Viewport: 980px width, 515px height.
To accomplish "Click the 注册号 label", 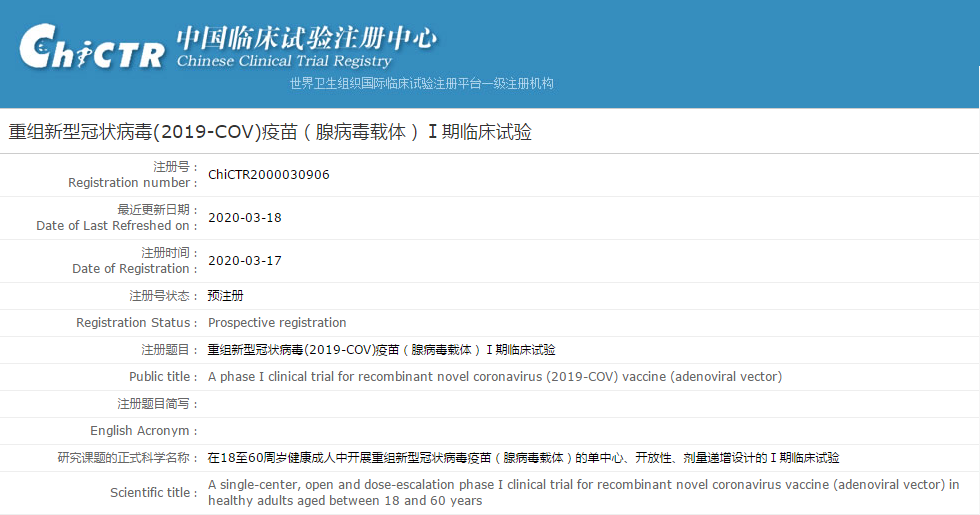I will click(176, 167).
